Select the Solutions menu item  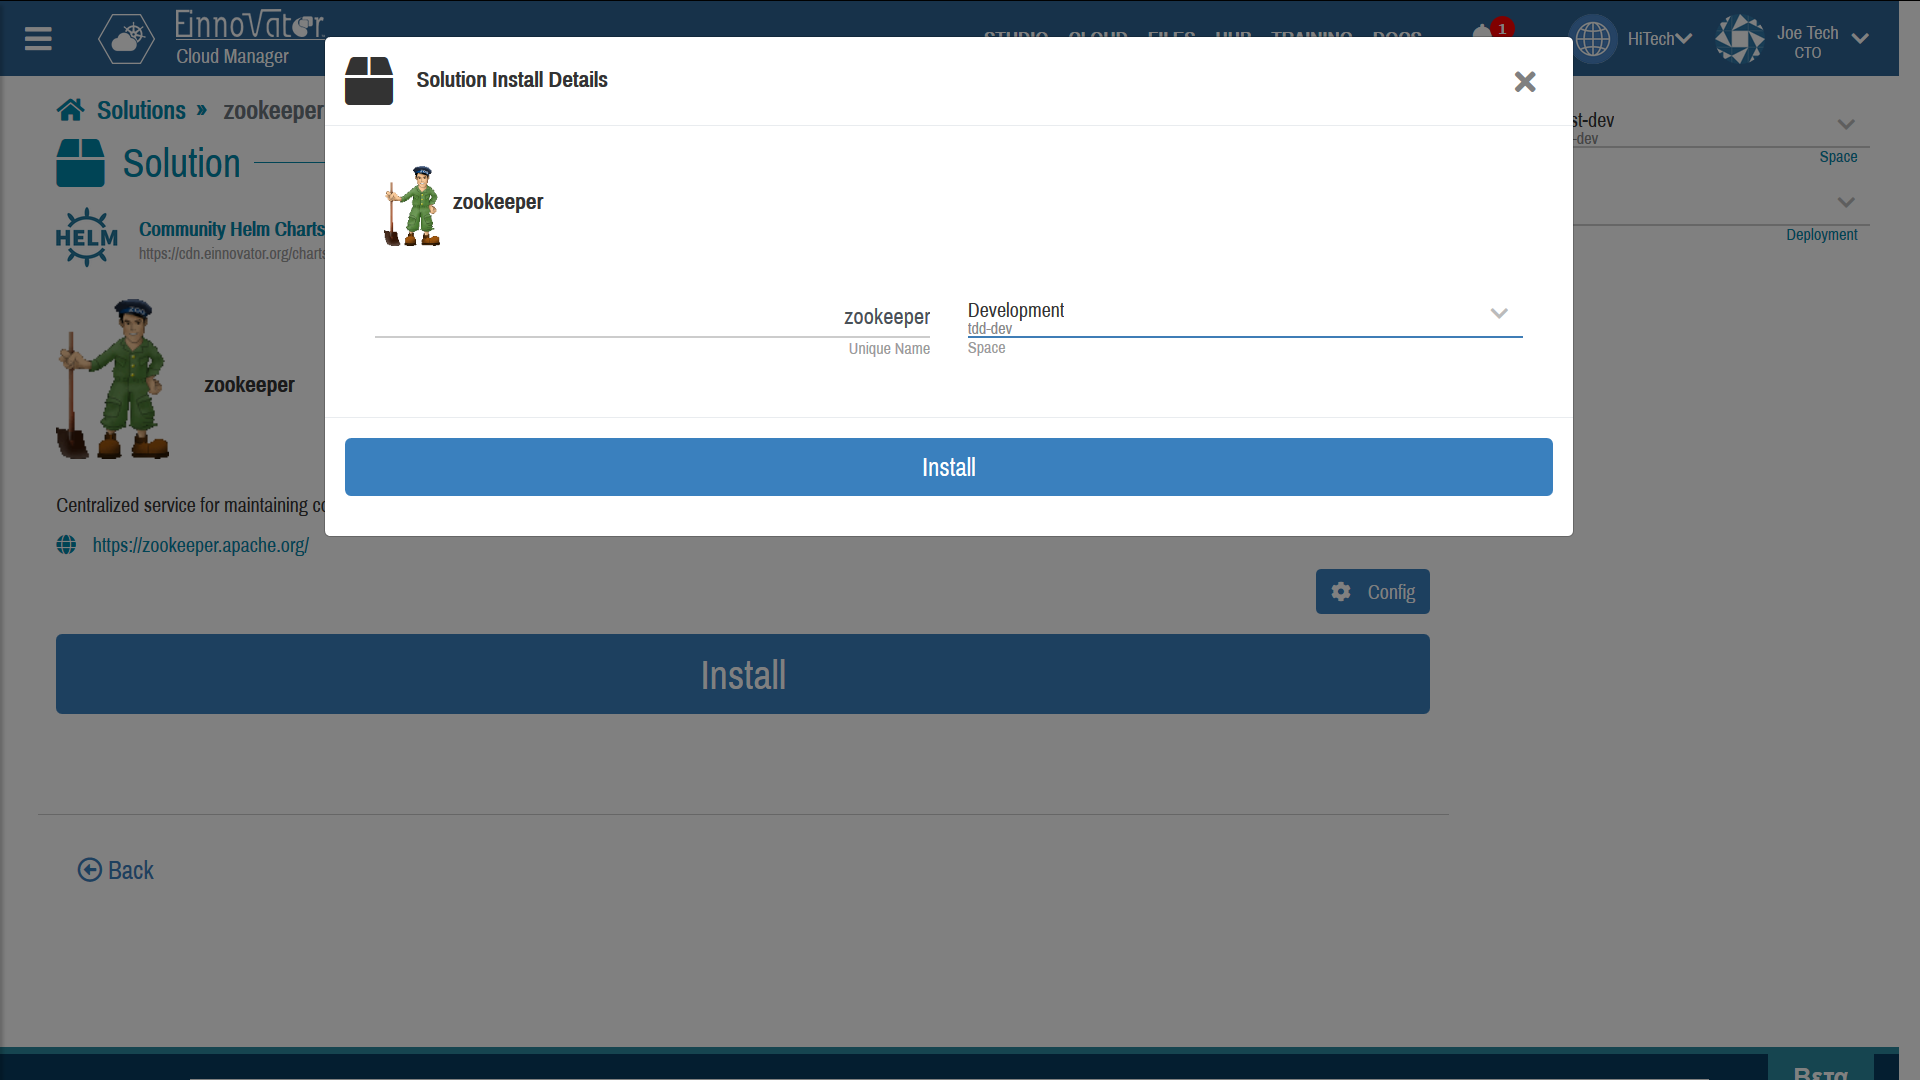coord(141,109)
